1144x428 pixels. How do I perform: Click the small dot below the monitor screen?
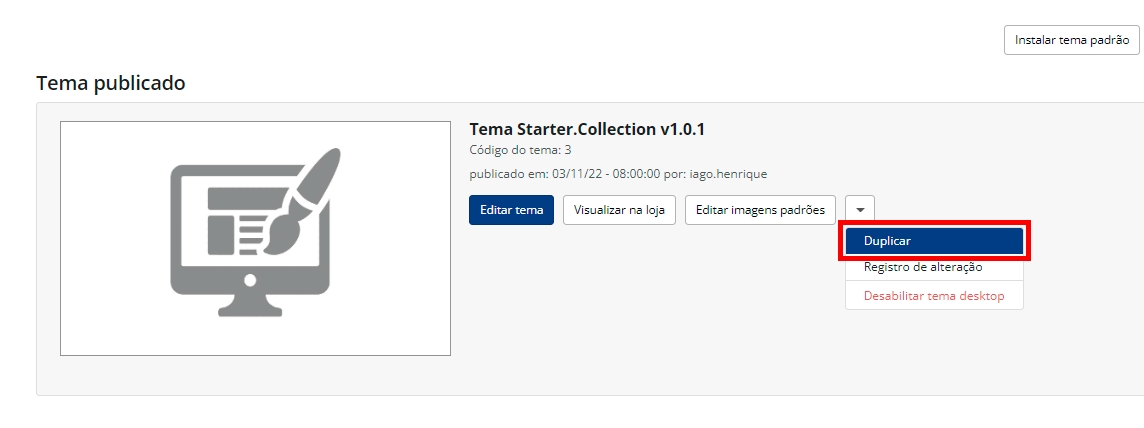tap(250, 279)
